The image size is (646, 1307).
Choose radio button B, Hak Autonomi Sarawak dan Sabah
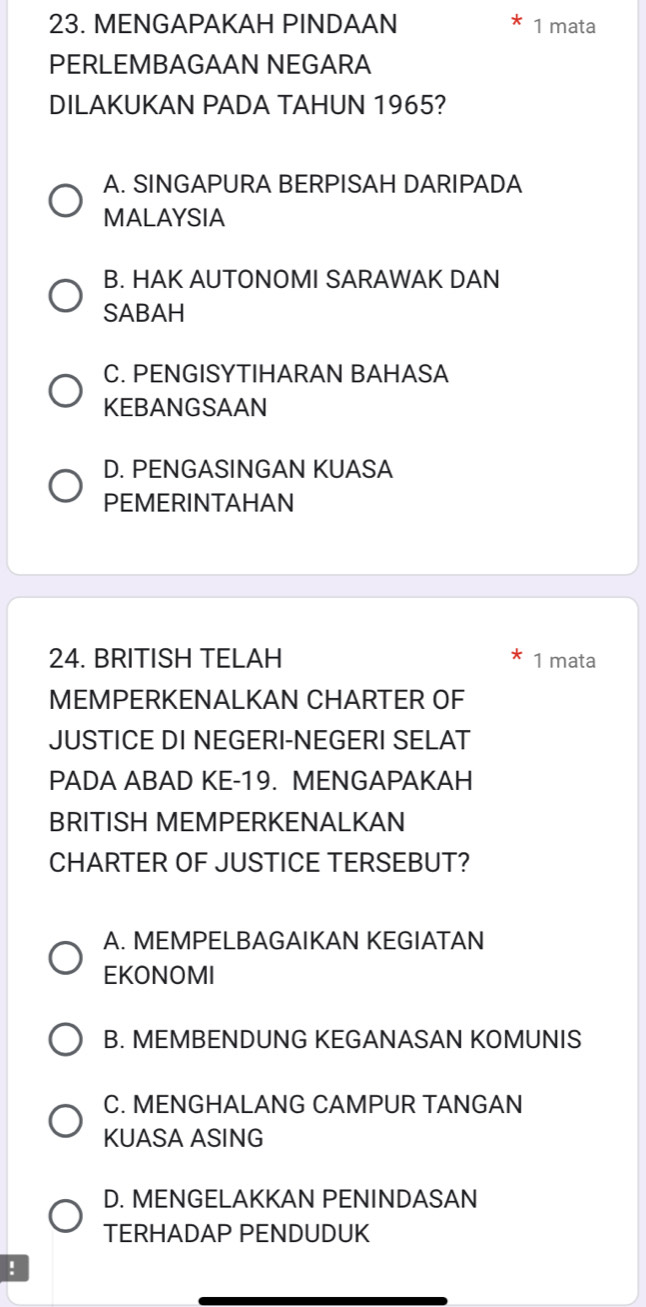pyautogui.click(x=67, y=296)
